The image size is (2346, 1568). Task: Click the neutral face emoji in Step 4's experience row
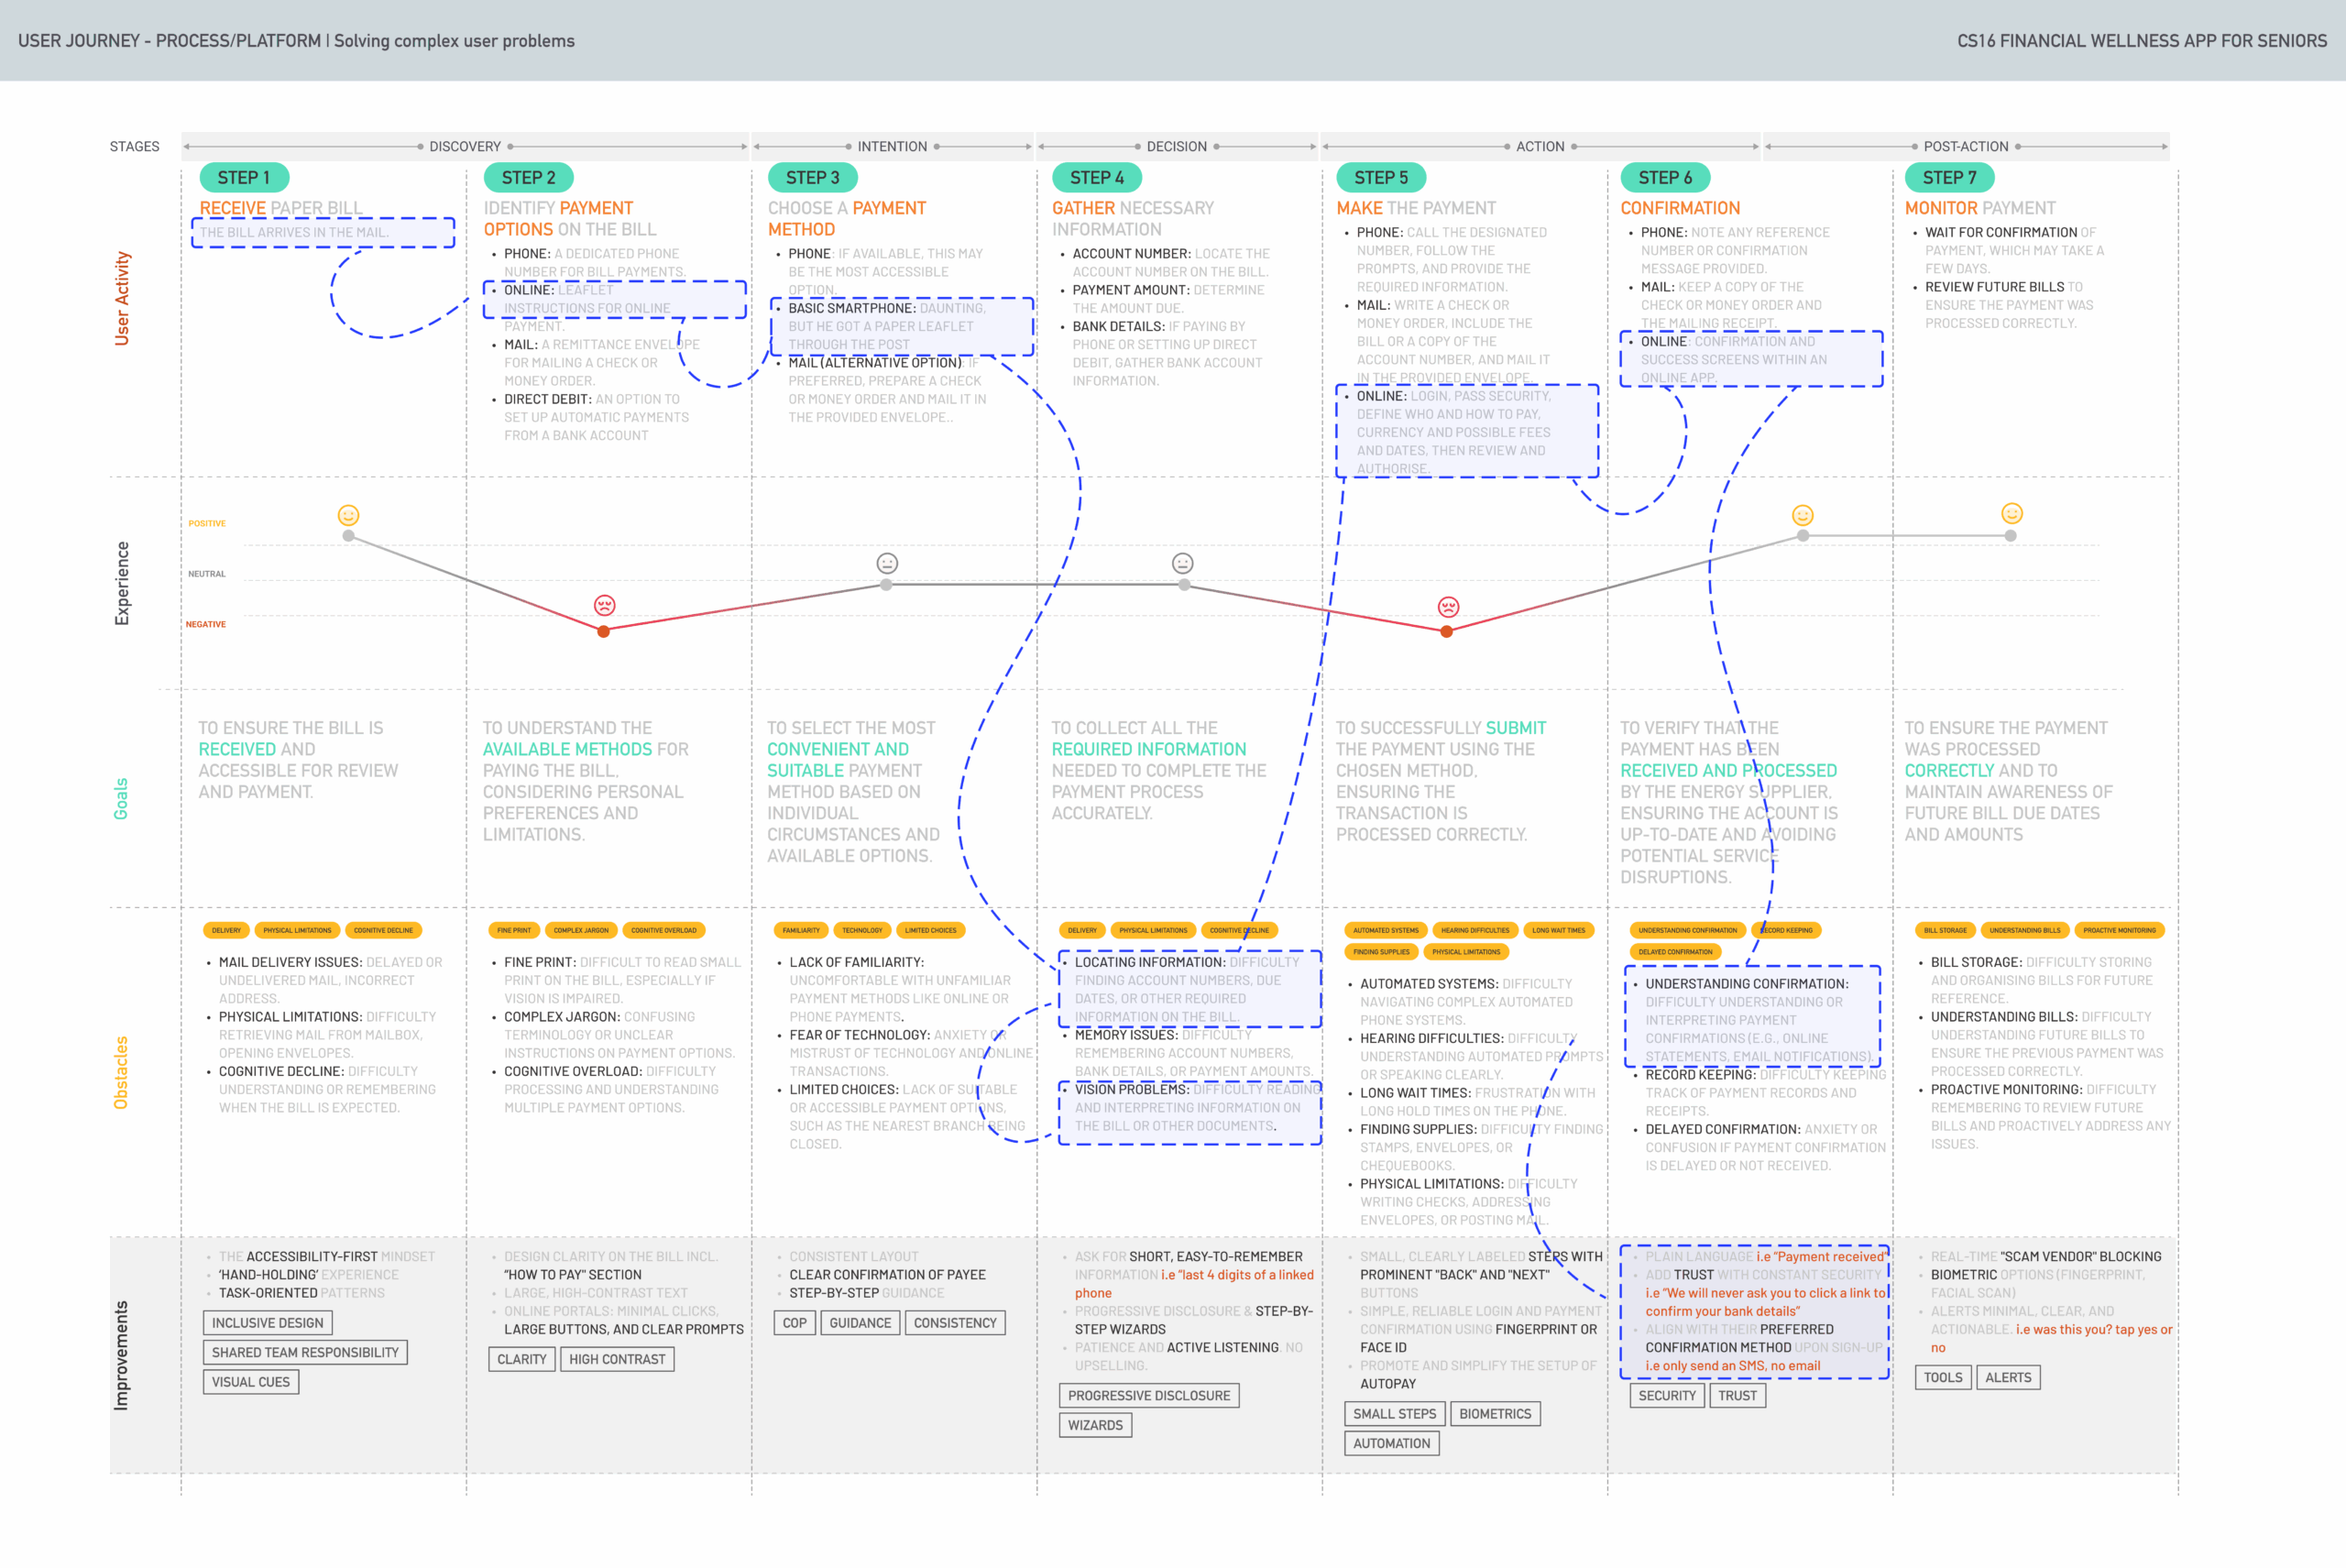point(1182,563)
